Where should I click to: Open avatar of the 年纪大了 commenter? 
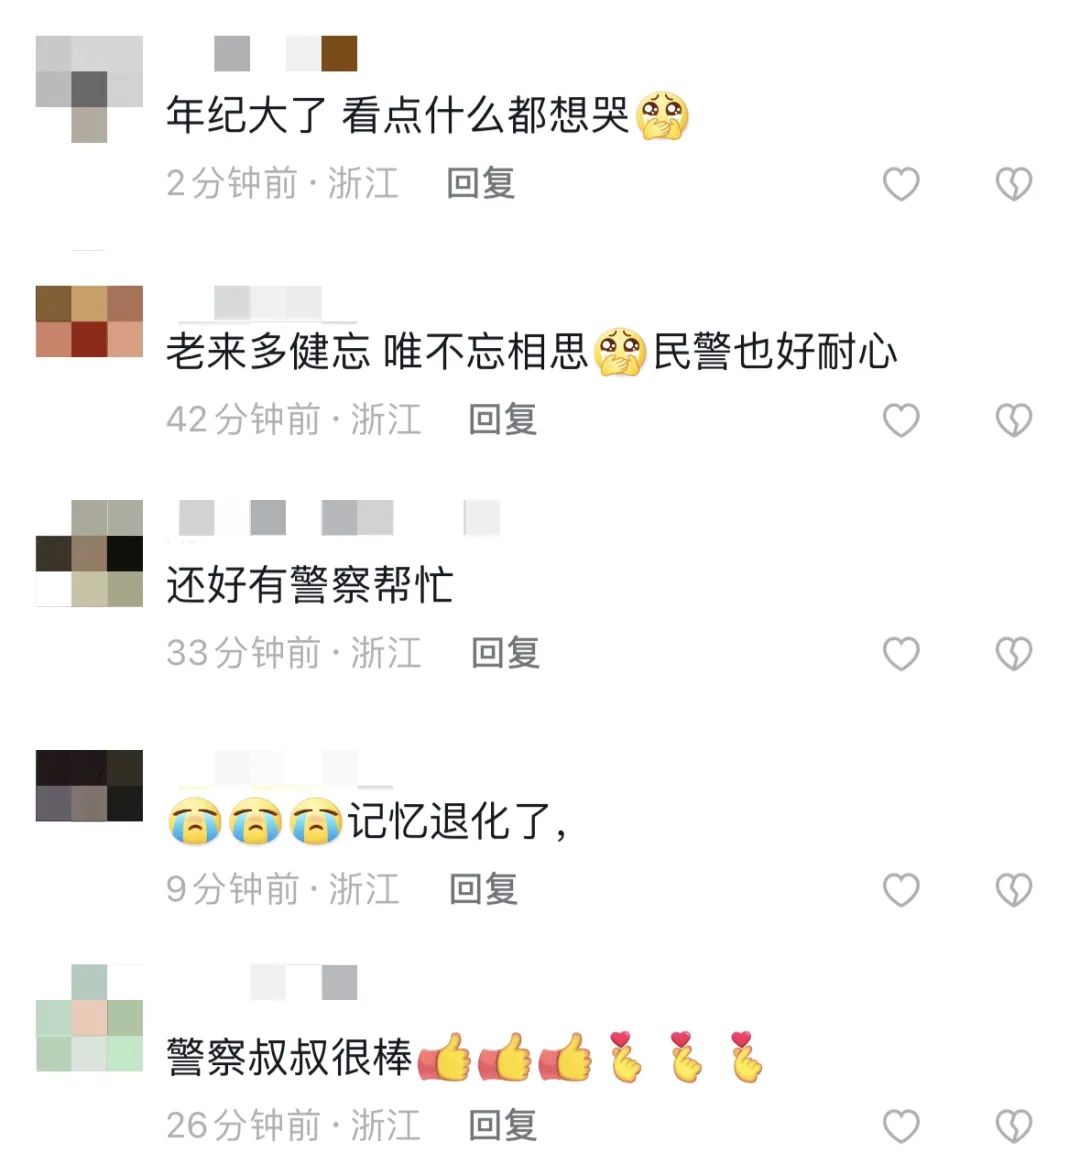(89, 88)
